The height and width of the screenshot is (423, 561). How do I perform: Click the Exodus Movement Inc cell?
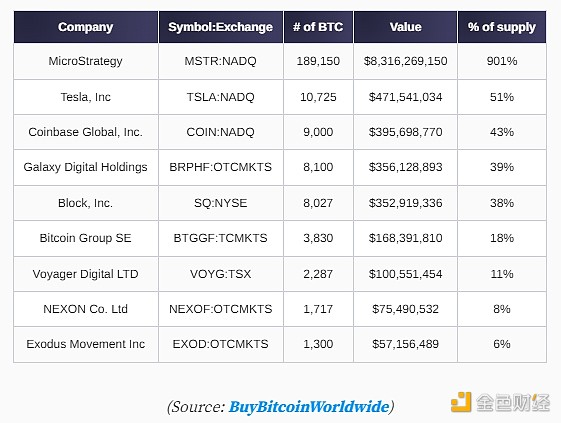(x=86, y=344)
